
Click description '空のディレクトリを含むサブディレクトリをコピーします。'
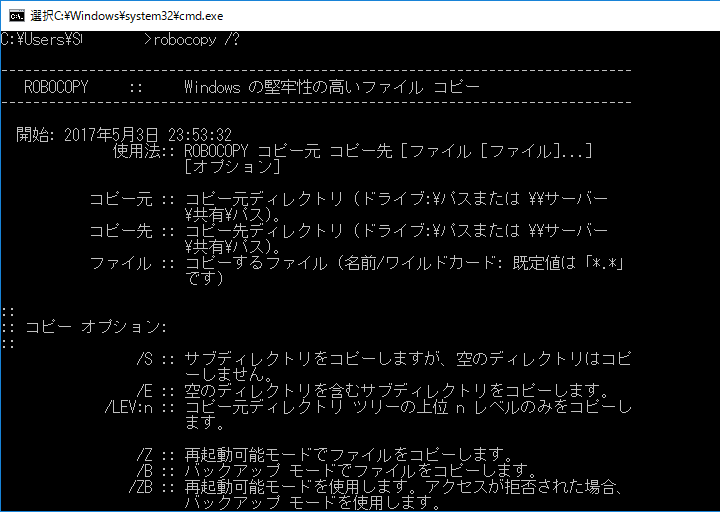pos(396,391)
